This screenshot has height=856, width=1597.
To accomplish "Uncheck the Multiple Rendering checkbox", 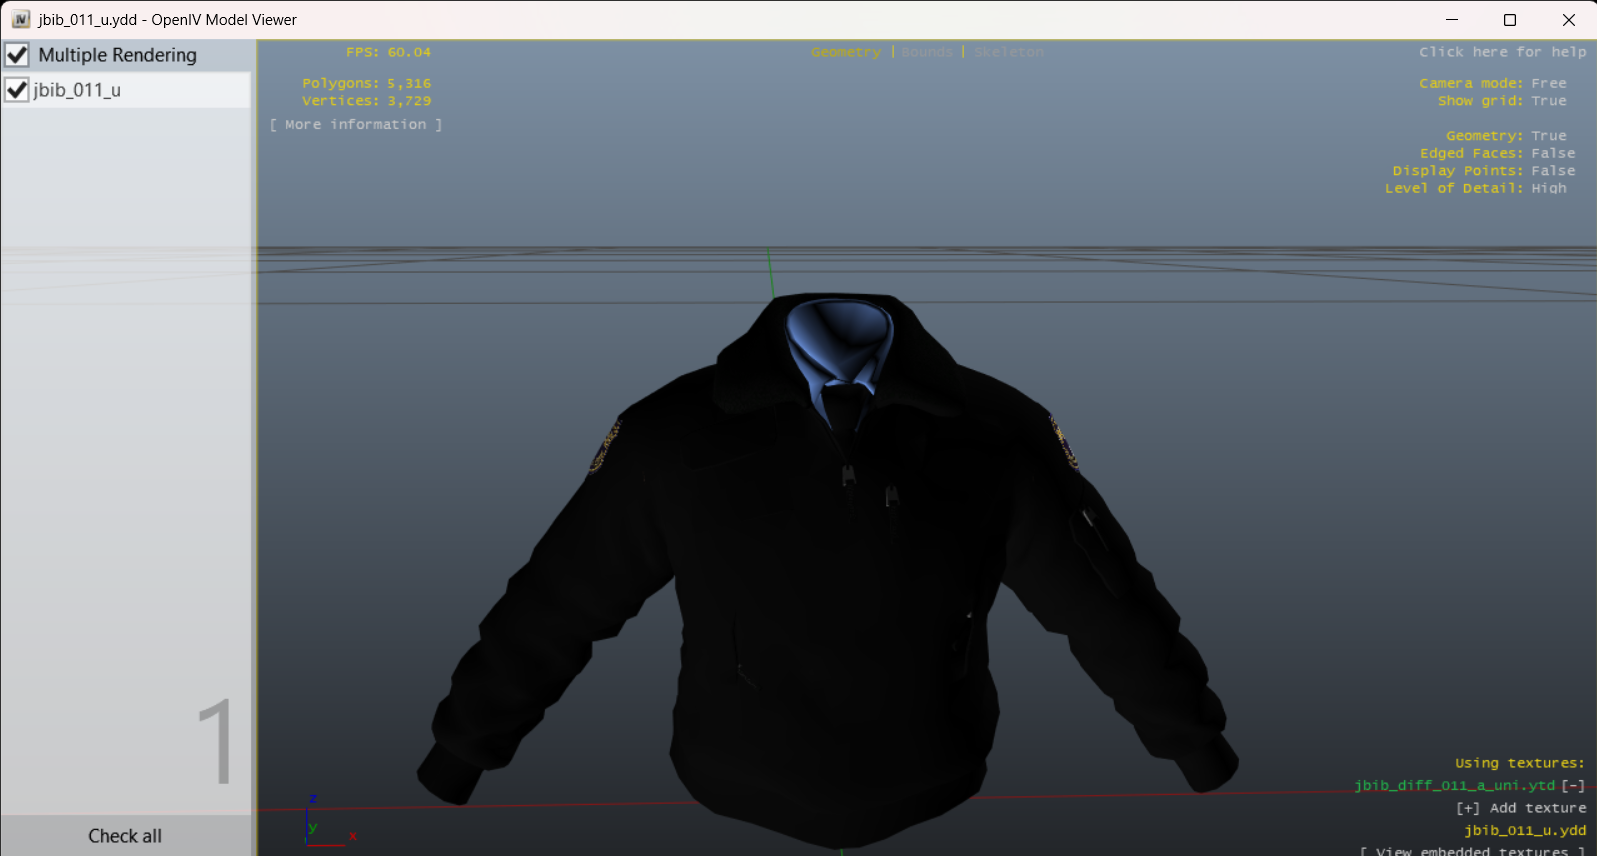I will [17, 55].
